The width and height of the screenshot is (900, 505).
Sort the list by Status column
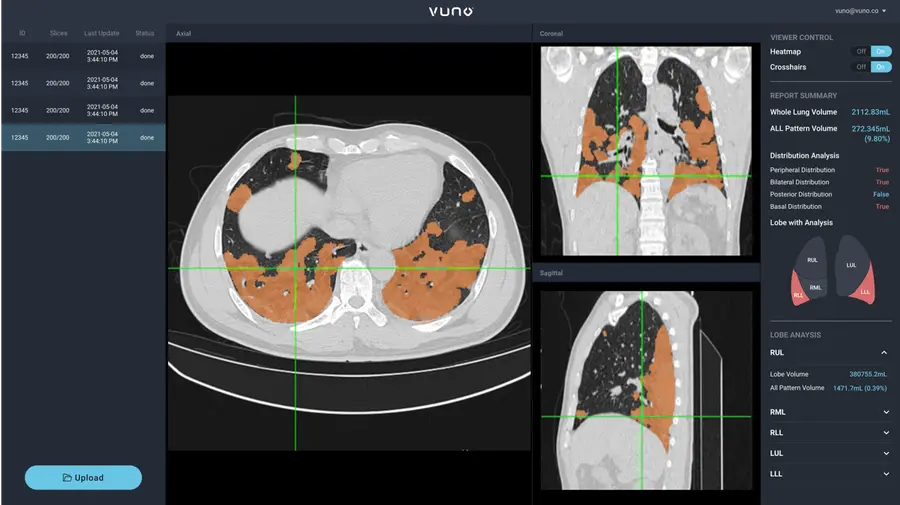point(145,33)
